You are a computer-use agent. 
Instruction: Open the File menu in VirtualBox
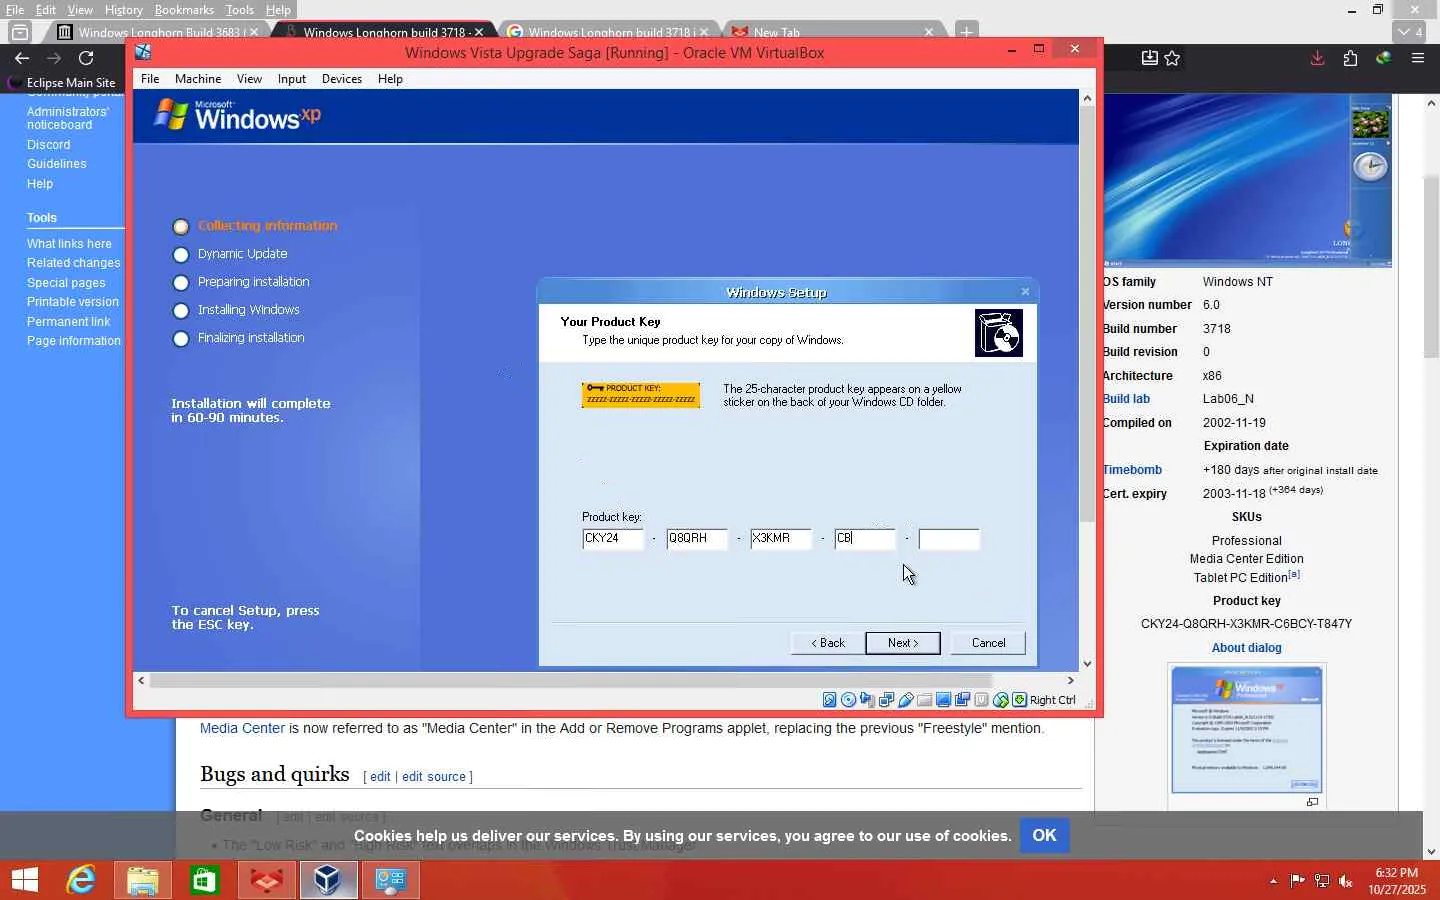[x=150, y=79]
